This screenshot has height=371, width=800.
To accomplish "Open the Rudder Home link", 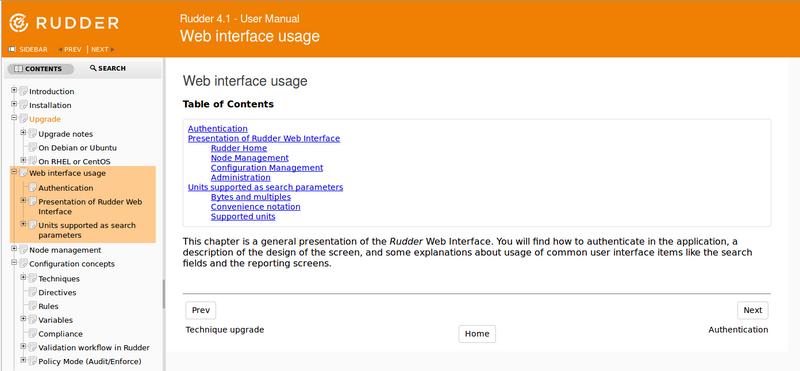I will (239, 148).
